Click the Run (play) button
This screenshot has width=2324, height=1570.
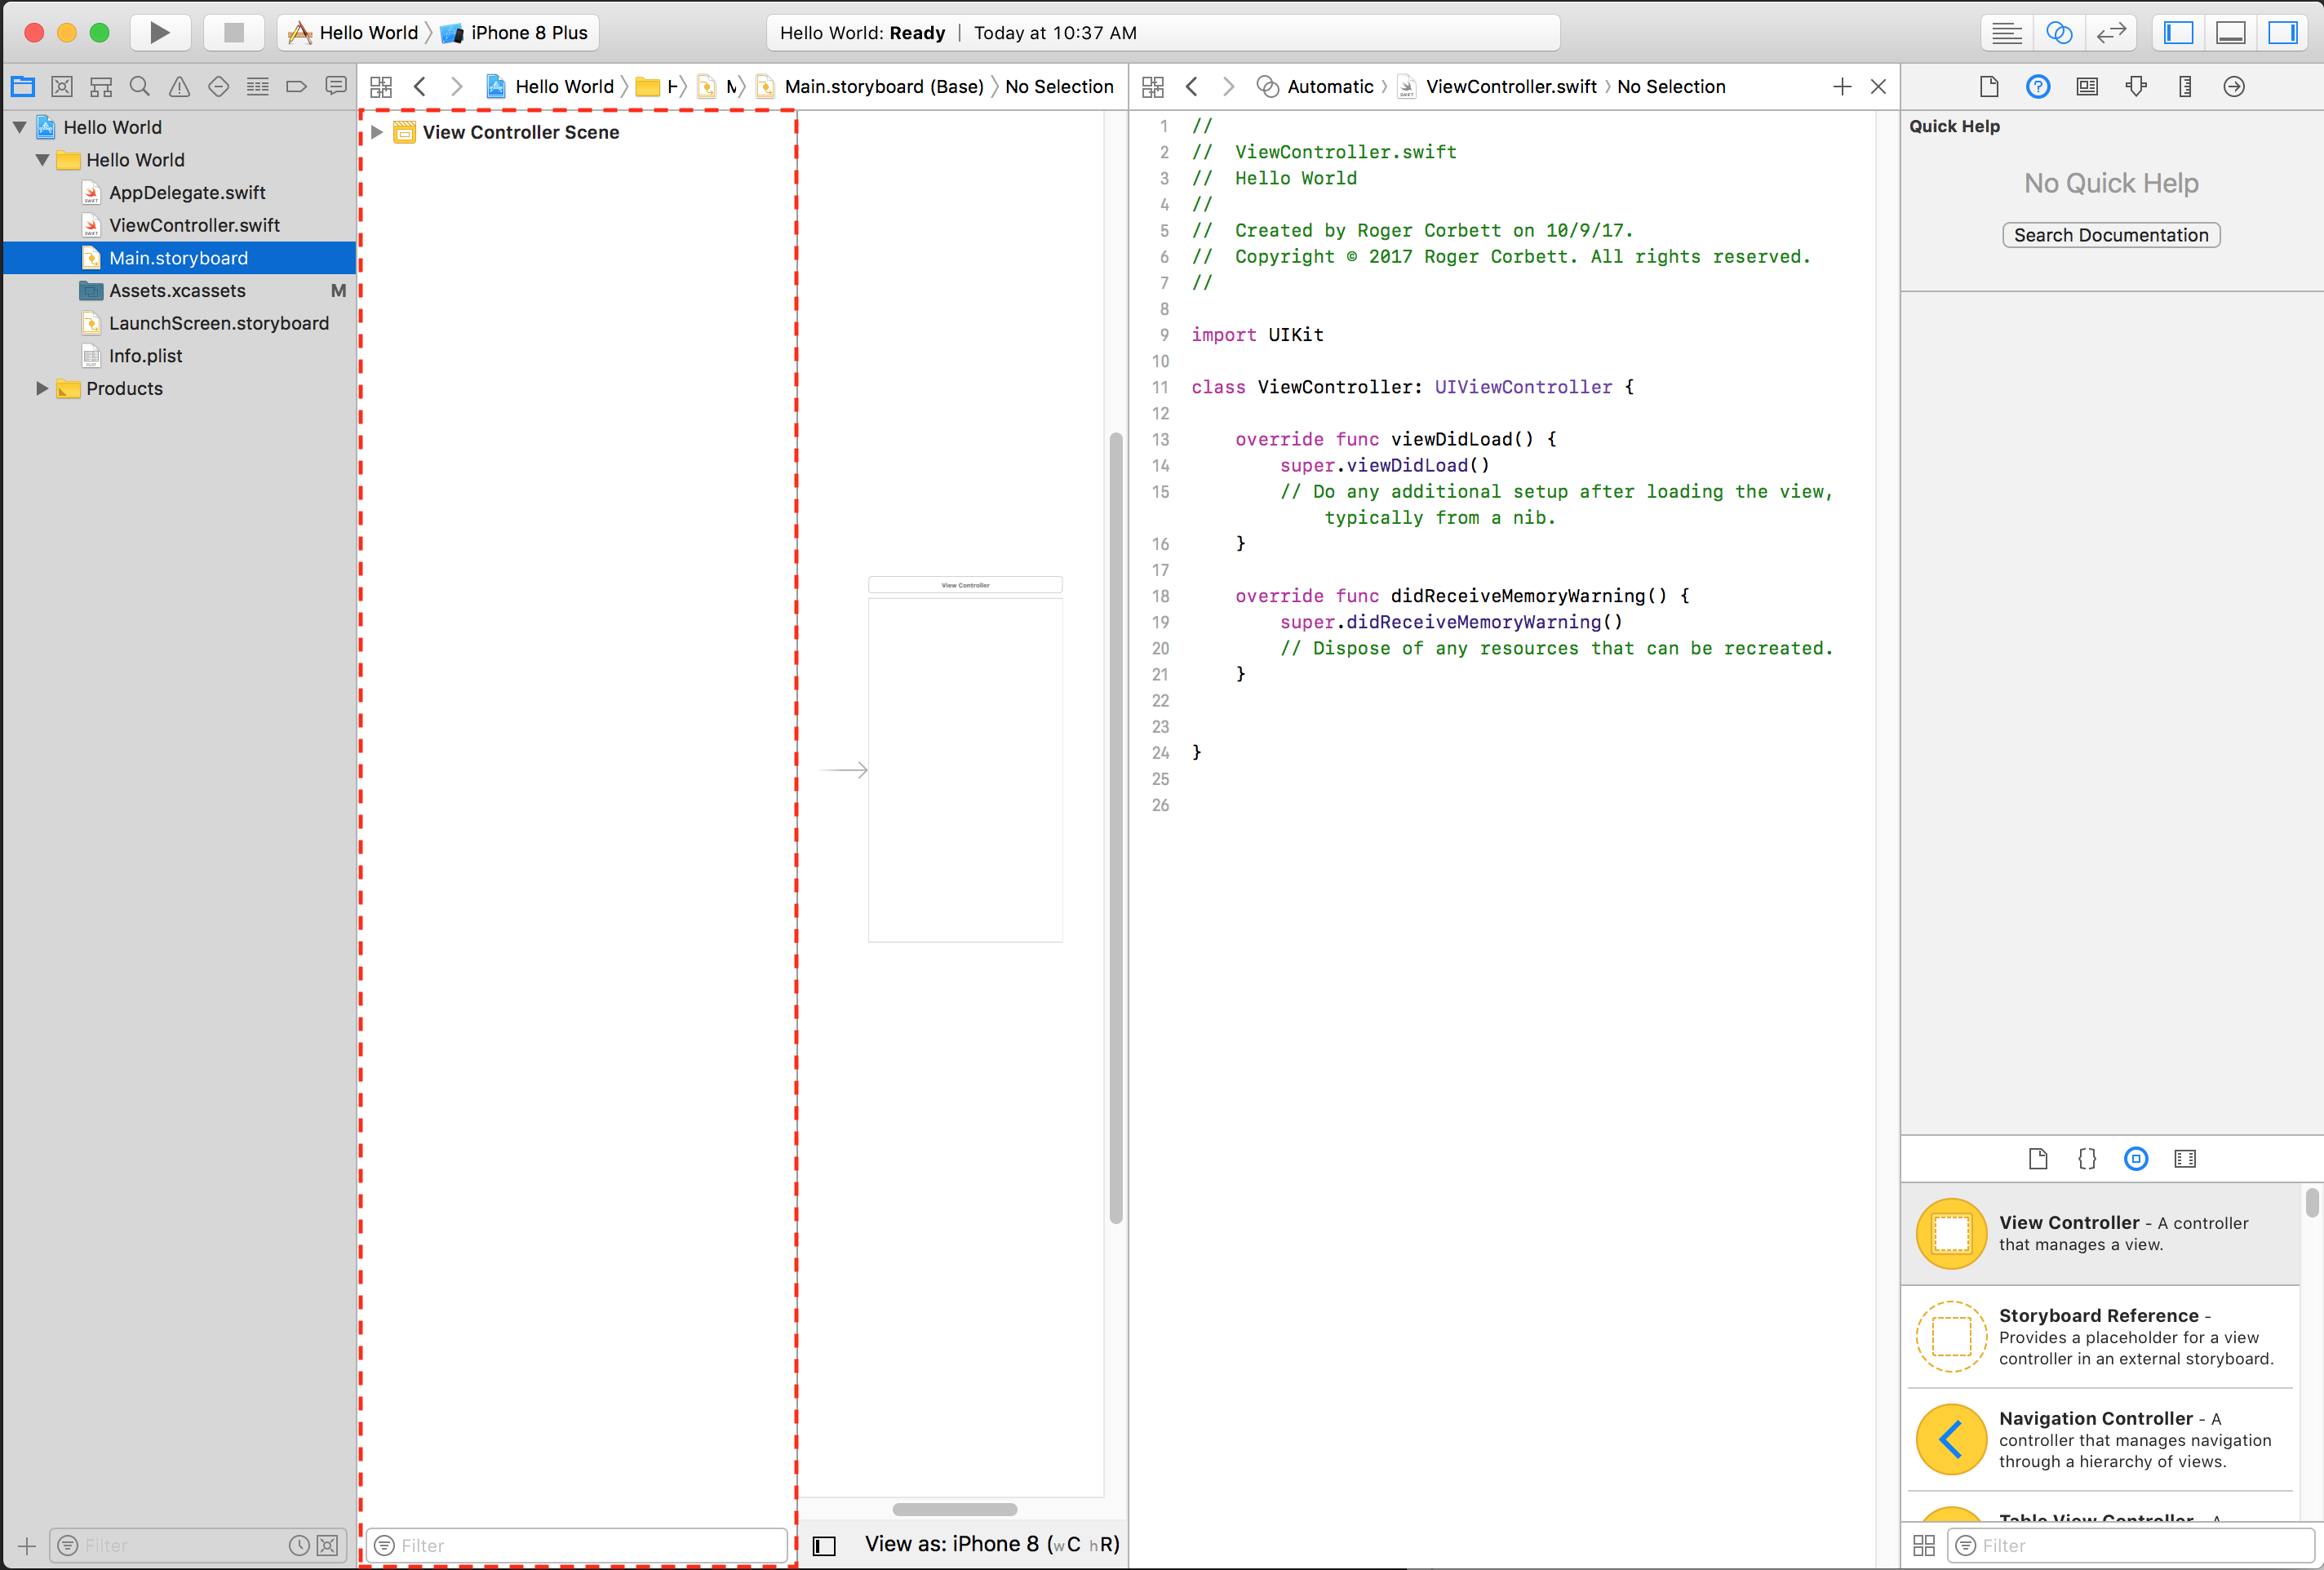coord(159,32)
